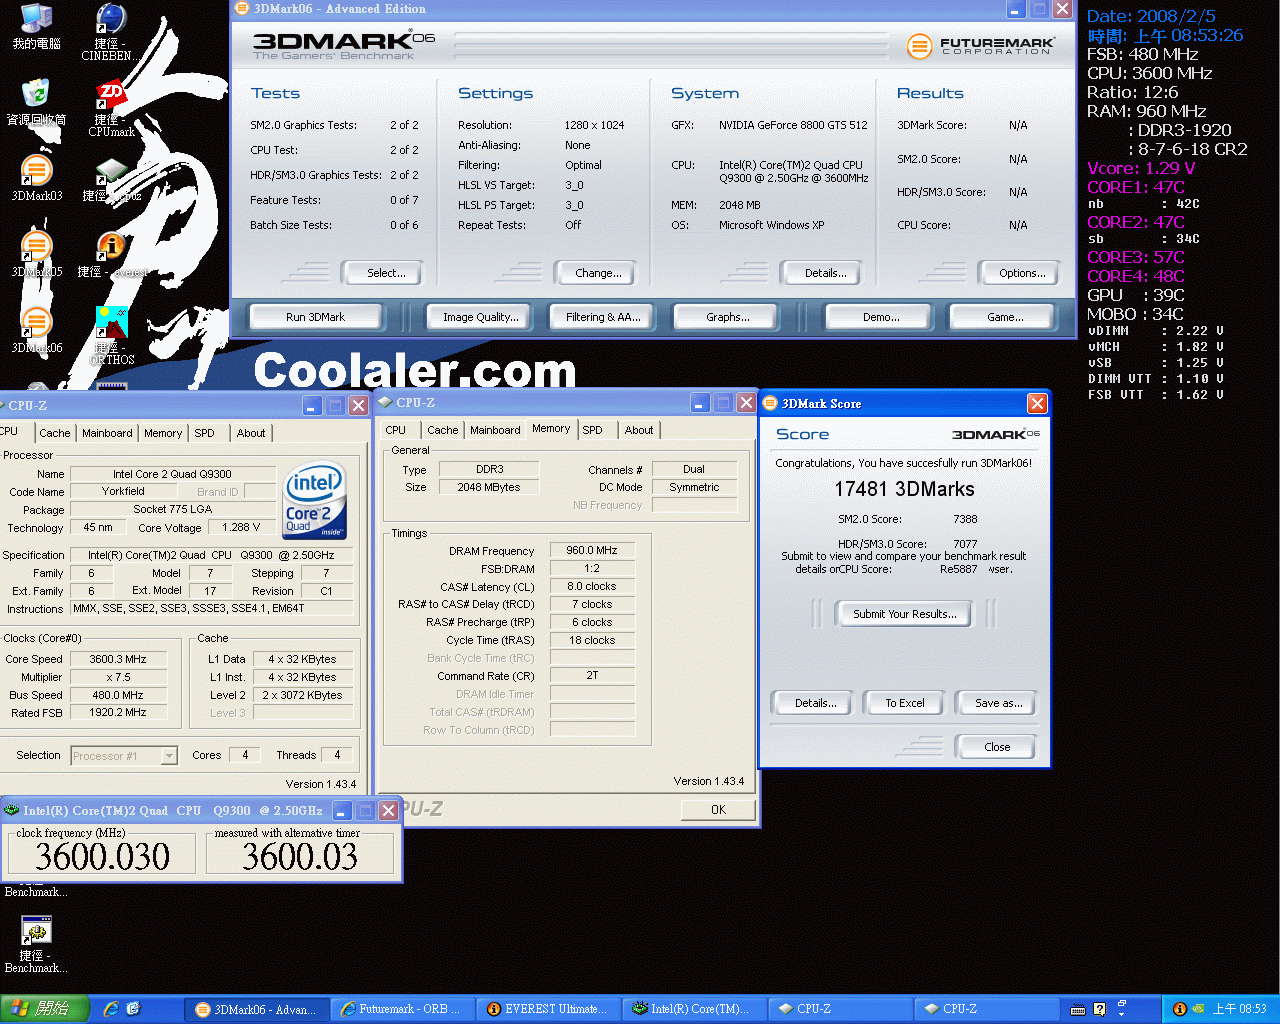The image size is (1280, 1024).
Task: Switch to the Futuremark ORB taskbar item
Action: click(x=403, y=1009)
